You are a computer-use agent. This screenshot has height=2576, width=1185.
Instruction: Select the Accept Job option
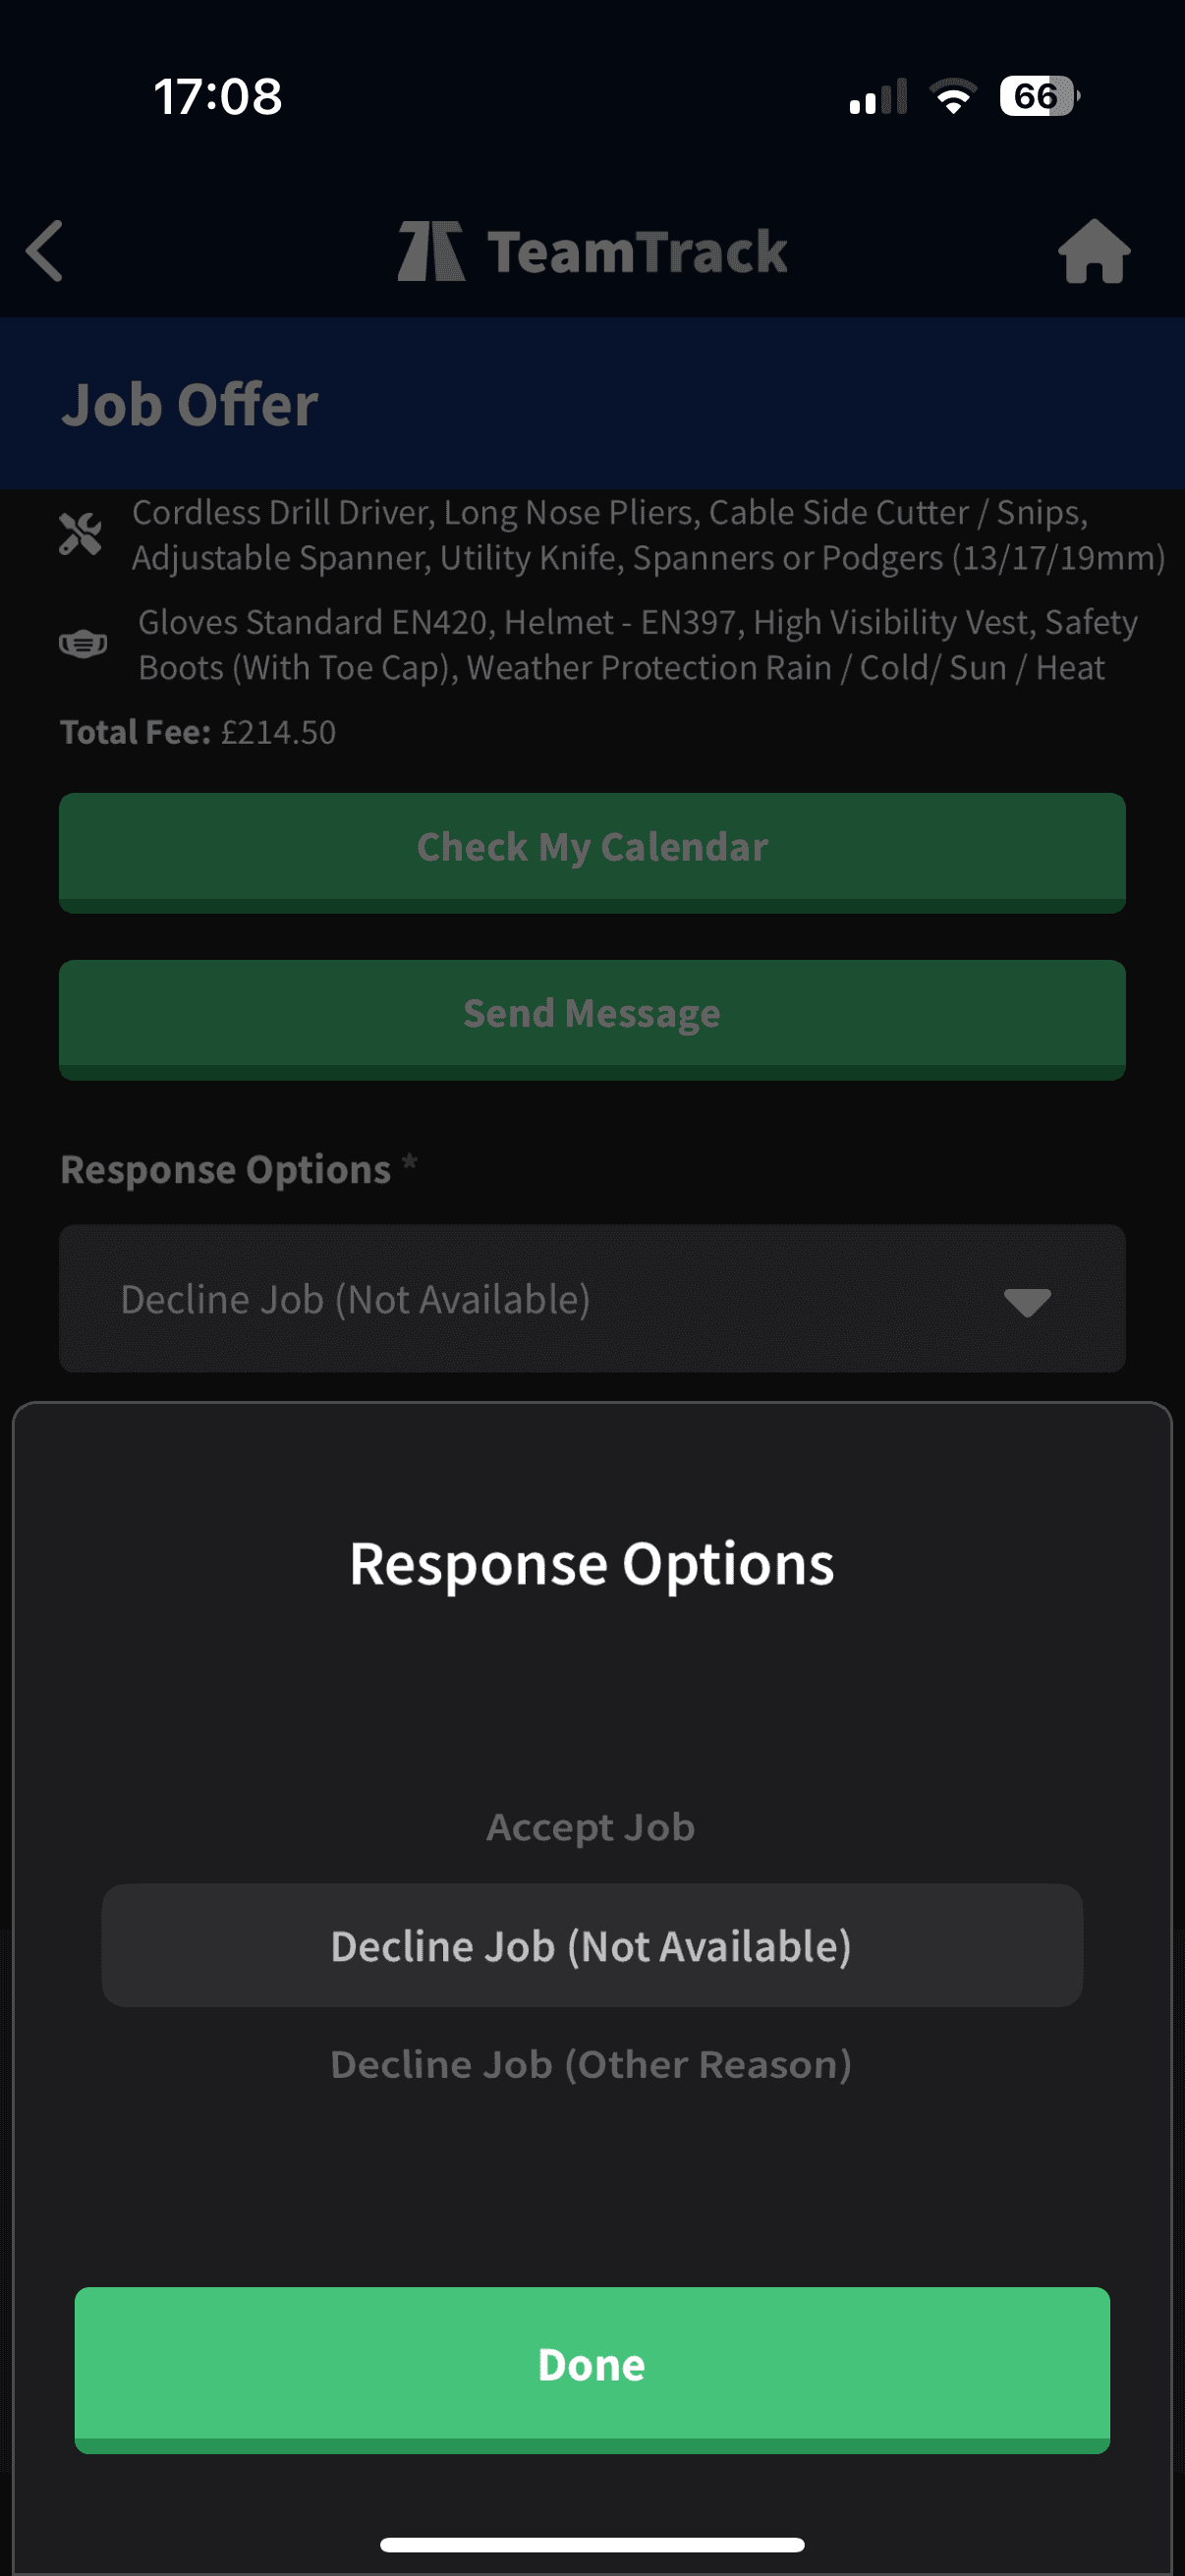pos(591,1827)
